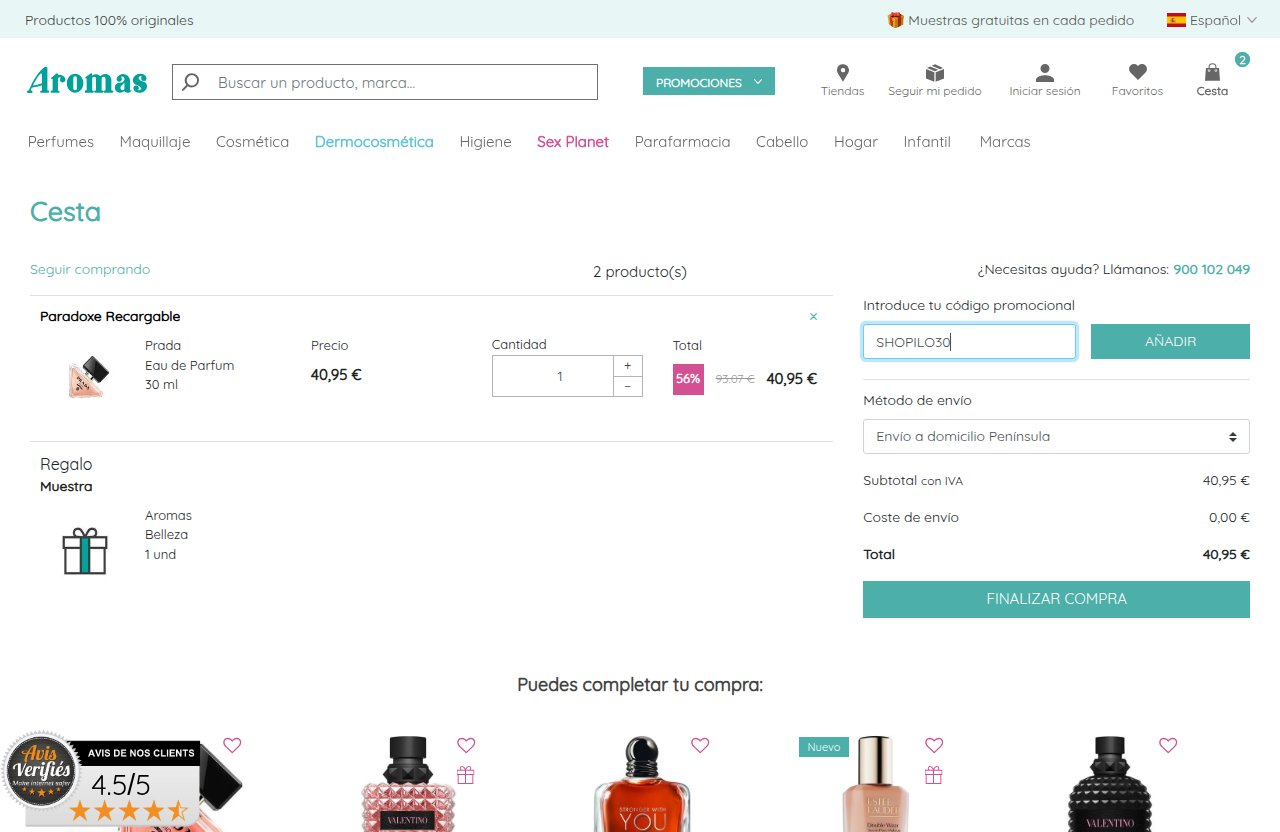Open the Cosmética menu
The image size is (1280, 832).
pos(252,142)
